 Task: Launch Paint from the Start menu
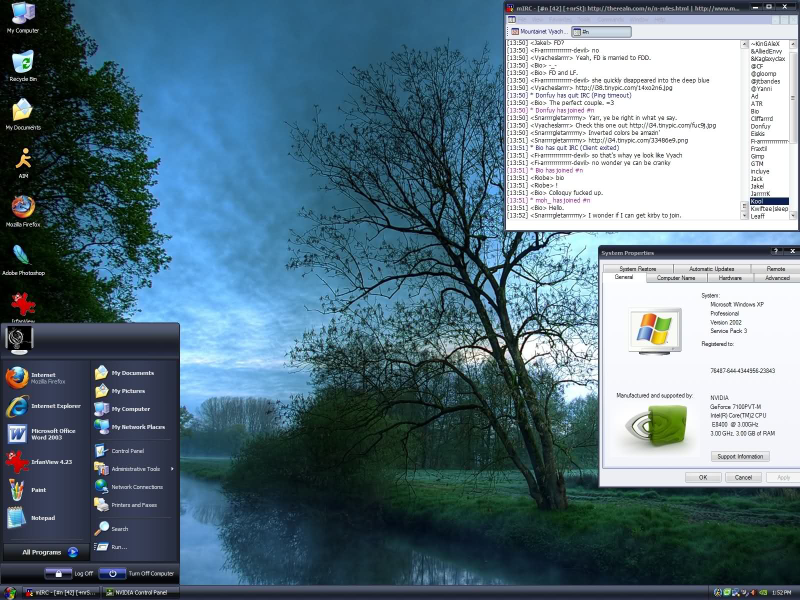[x=45, y=490]
